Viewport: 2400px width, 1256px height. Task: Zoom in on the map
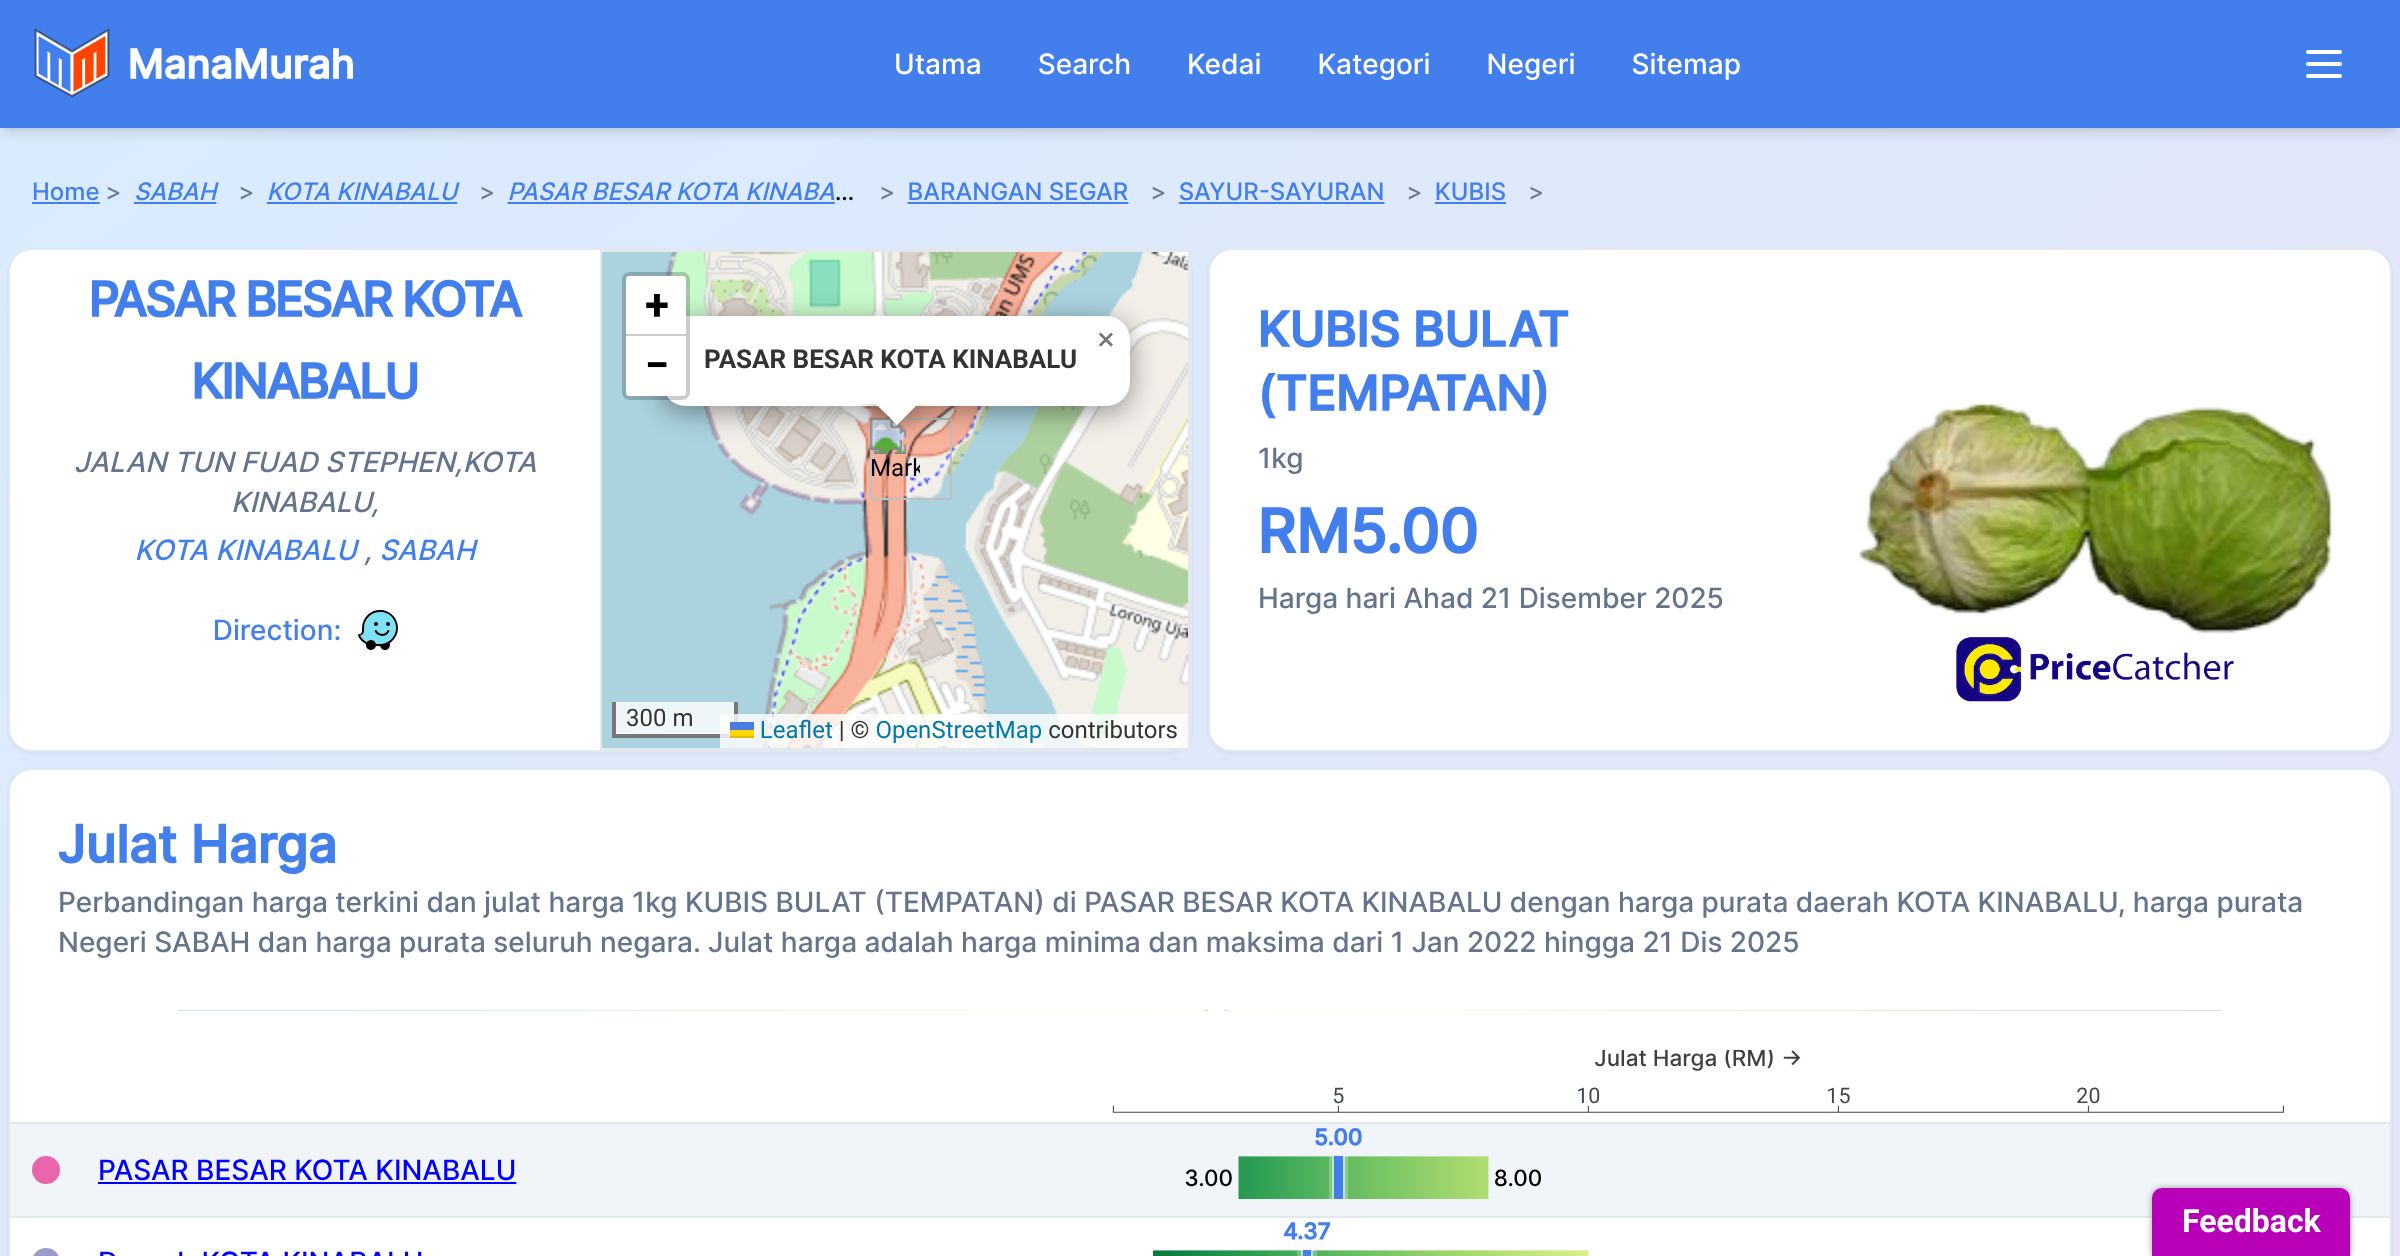pyautogui.click(x=656, y=305)
